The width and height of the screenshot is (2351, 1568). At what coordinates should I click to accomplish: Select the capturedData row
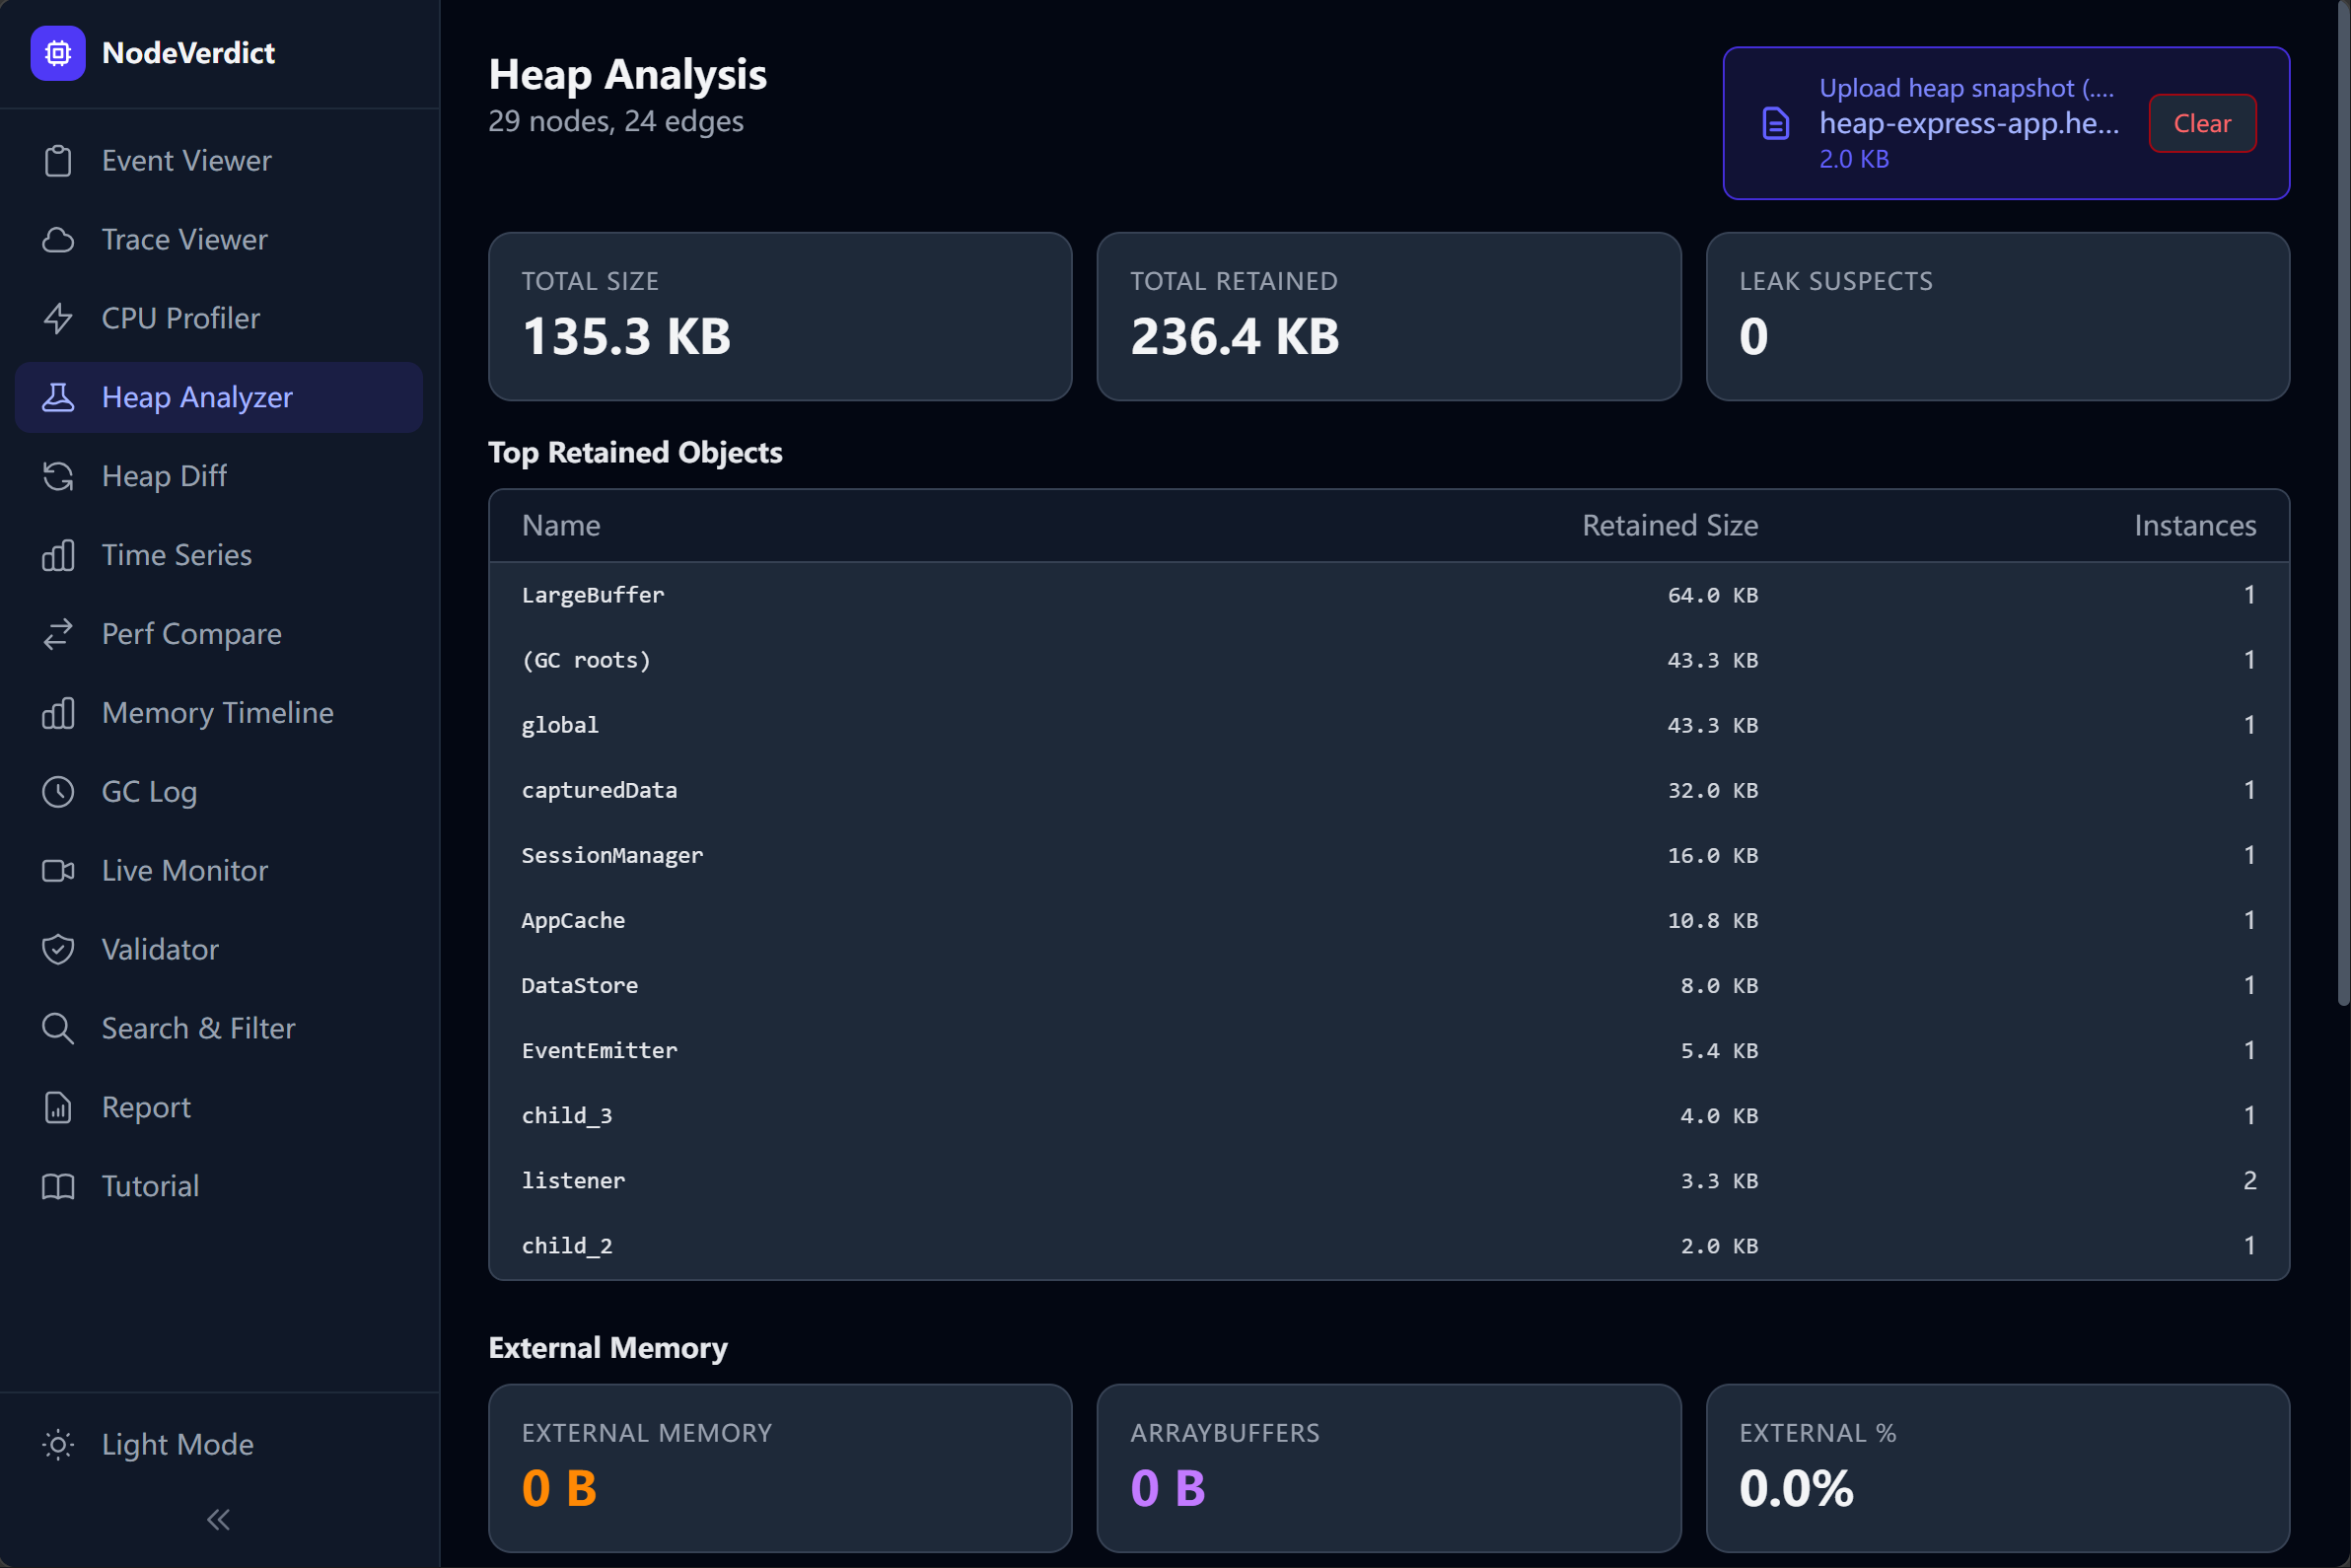1389,790
